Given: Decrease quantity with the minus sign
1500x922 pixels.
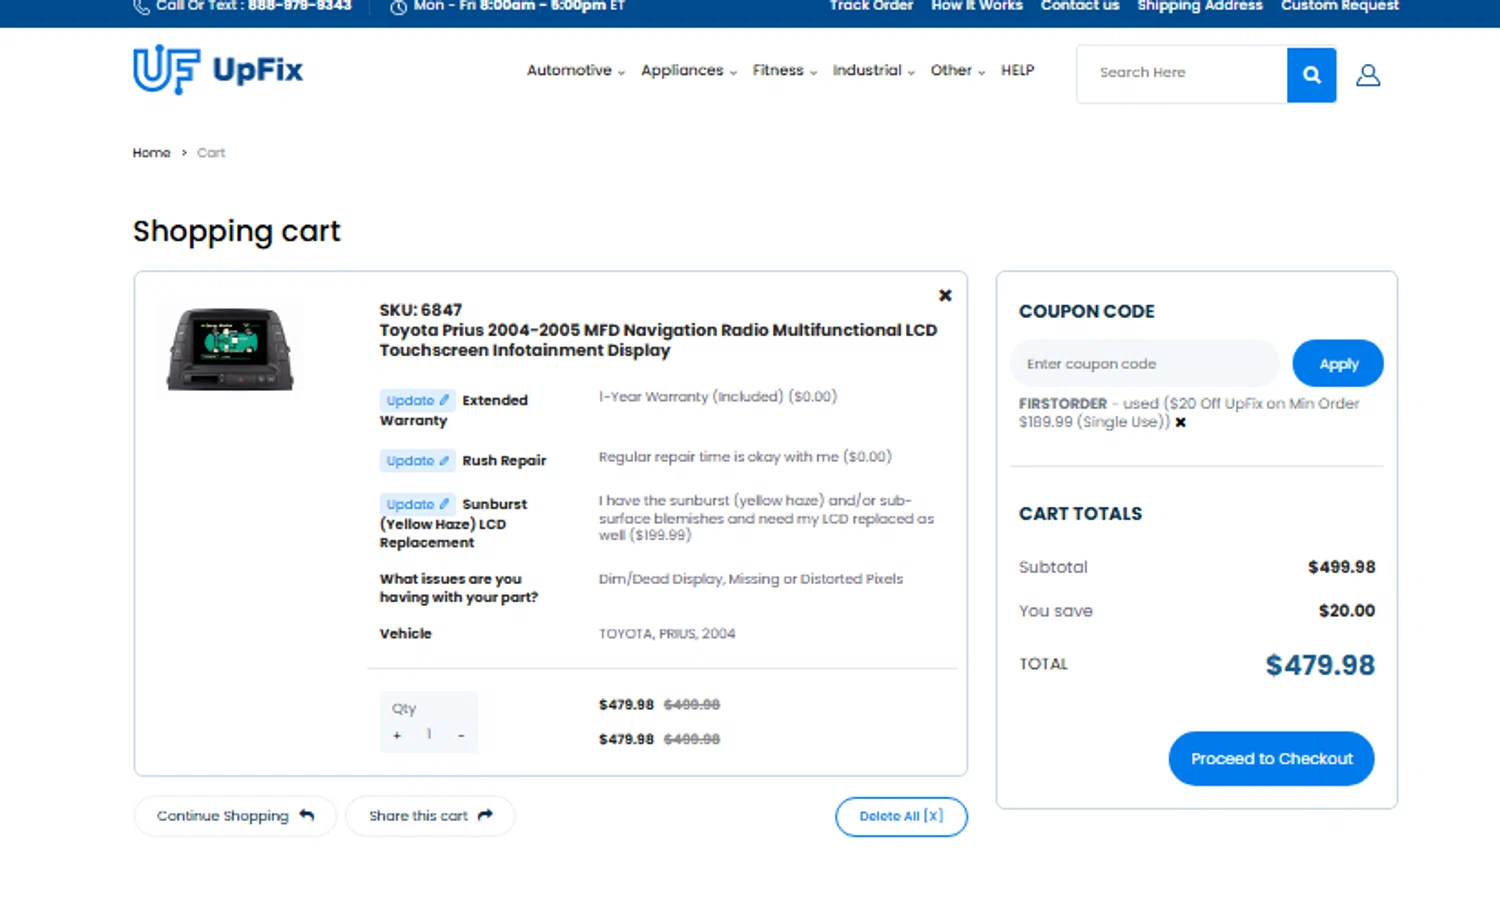Looking at the screenshot, I should click(461, 735).
